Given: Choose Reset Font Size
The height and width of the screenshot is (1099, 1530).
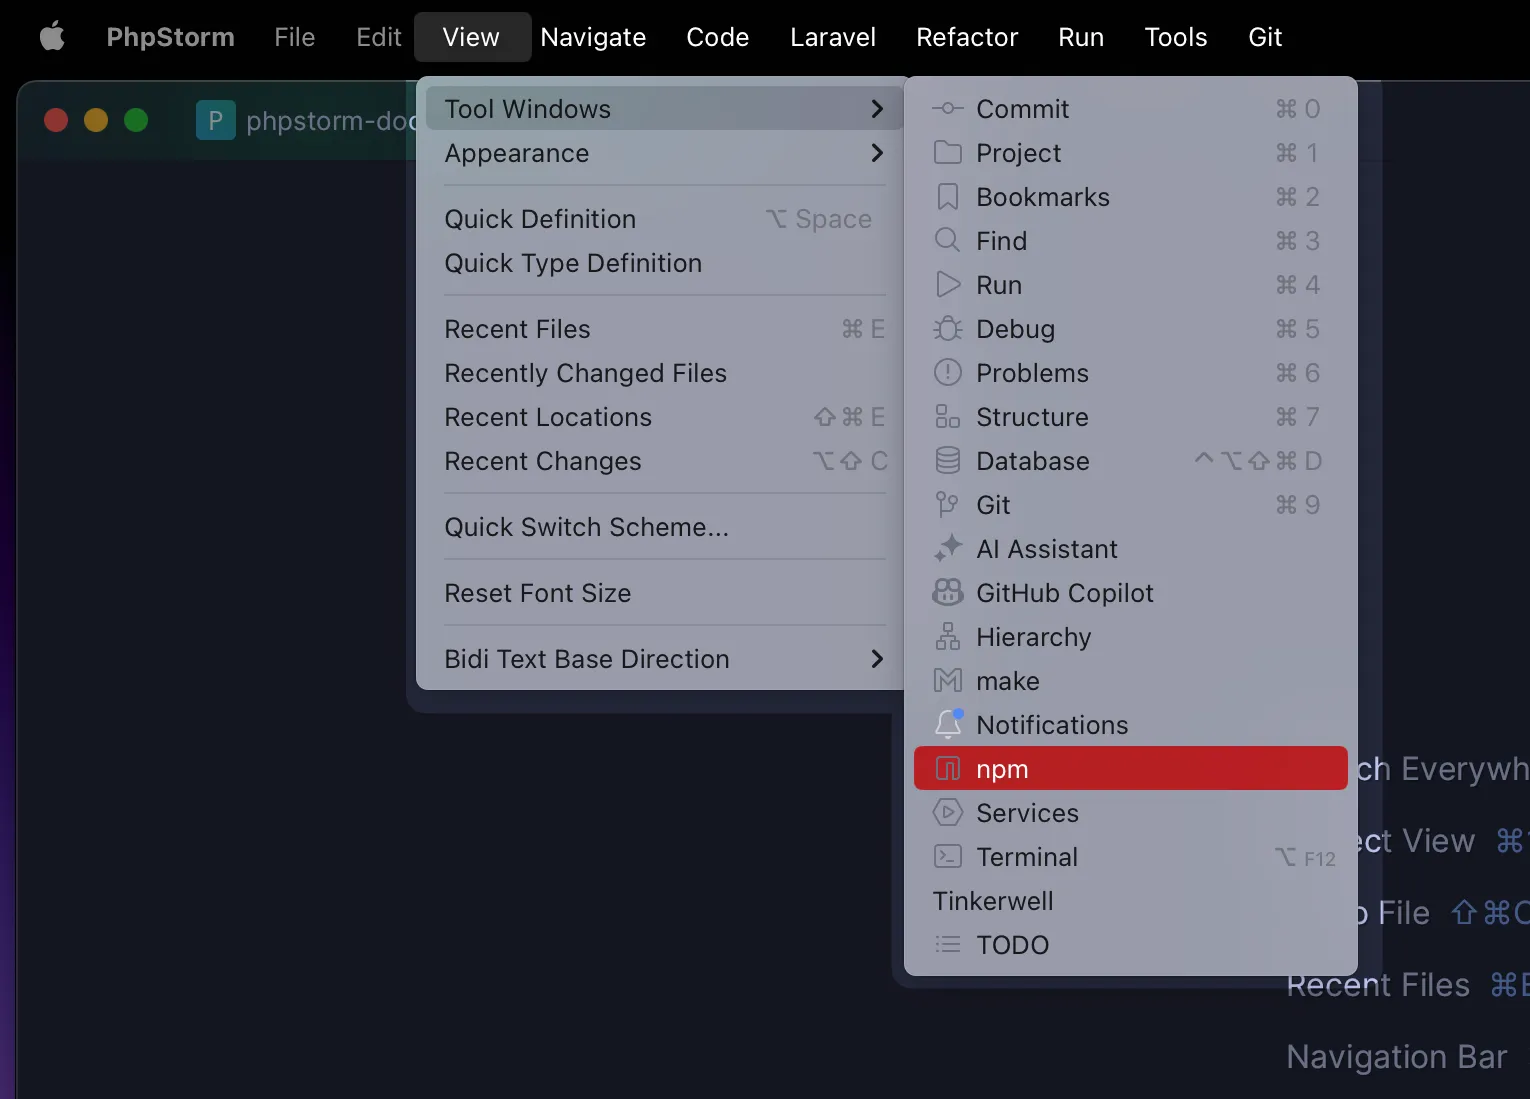Looking at the screenshot, I should pos(661,593).
